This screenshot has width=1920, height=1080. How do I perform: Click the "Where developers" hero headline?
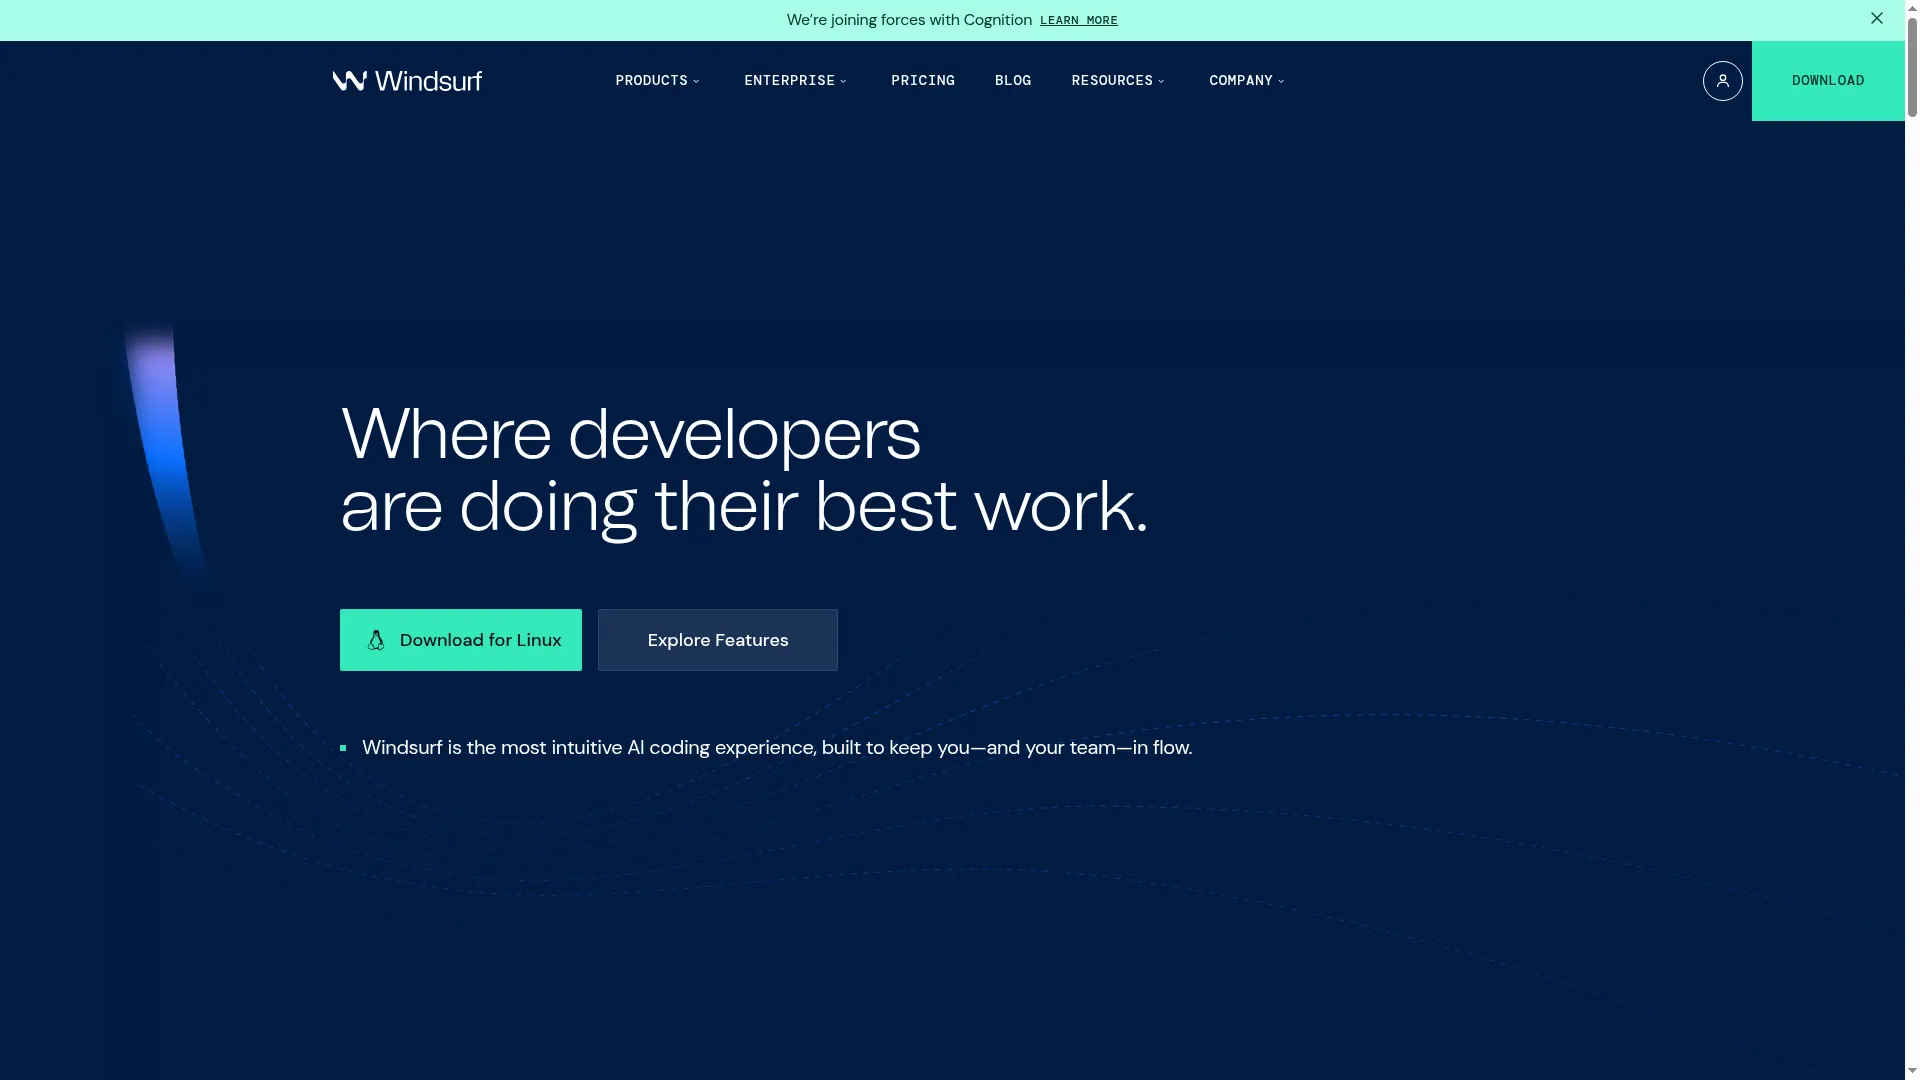[x=630, y=435]
